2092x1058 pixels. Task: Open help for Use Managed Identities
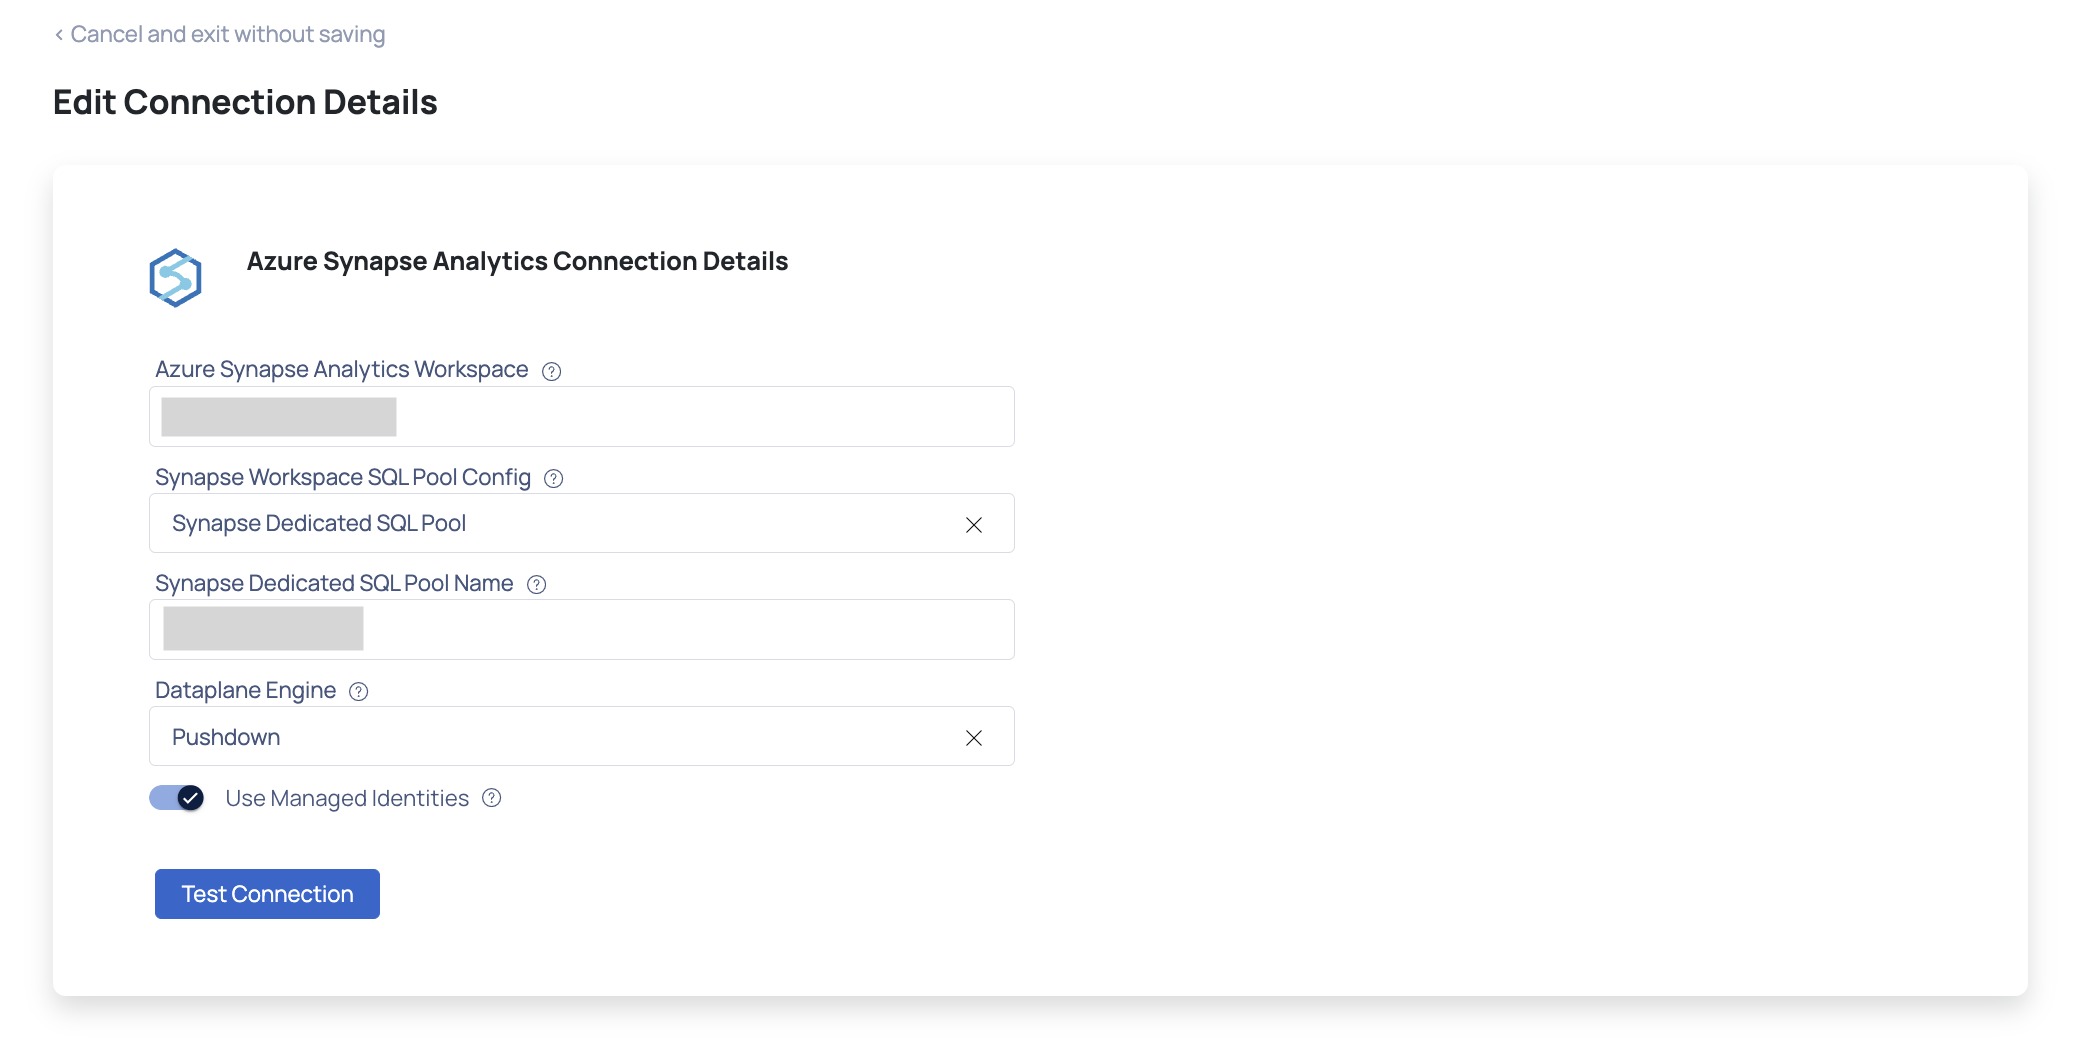492,797
